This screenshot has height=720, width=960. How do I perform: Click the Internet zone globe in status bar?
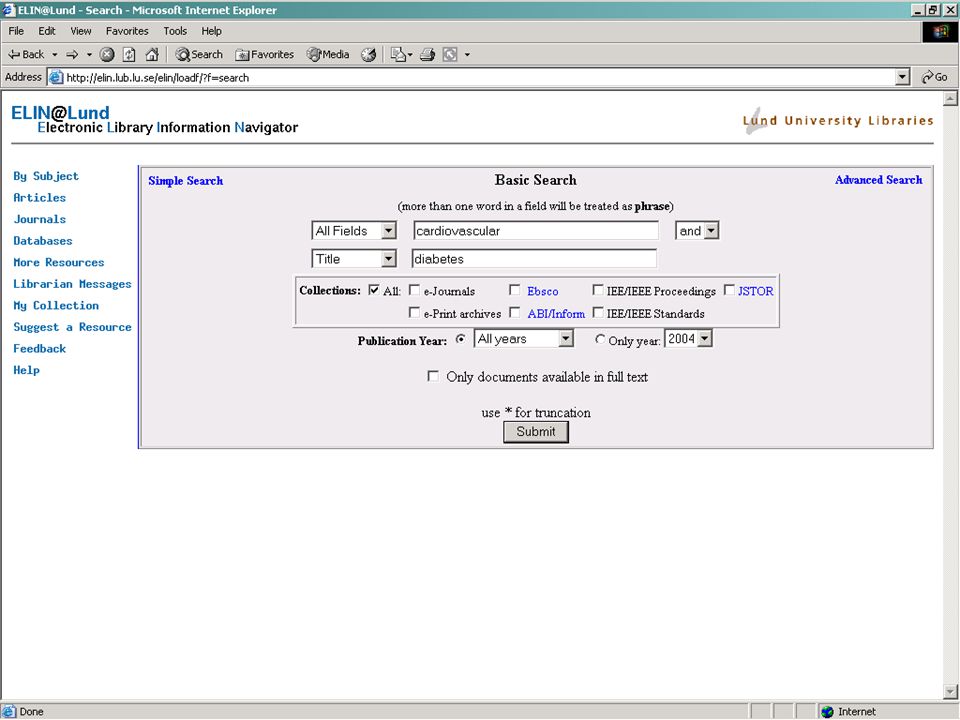[828, 711]
